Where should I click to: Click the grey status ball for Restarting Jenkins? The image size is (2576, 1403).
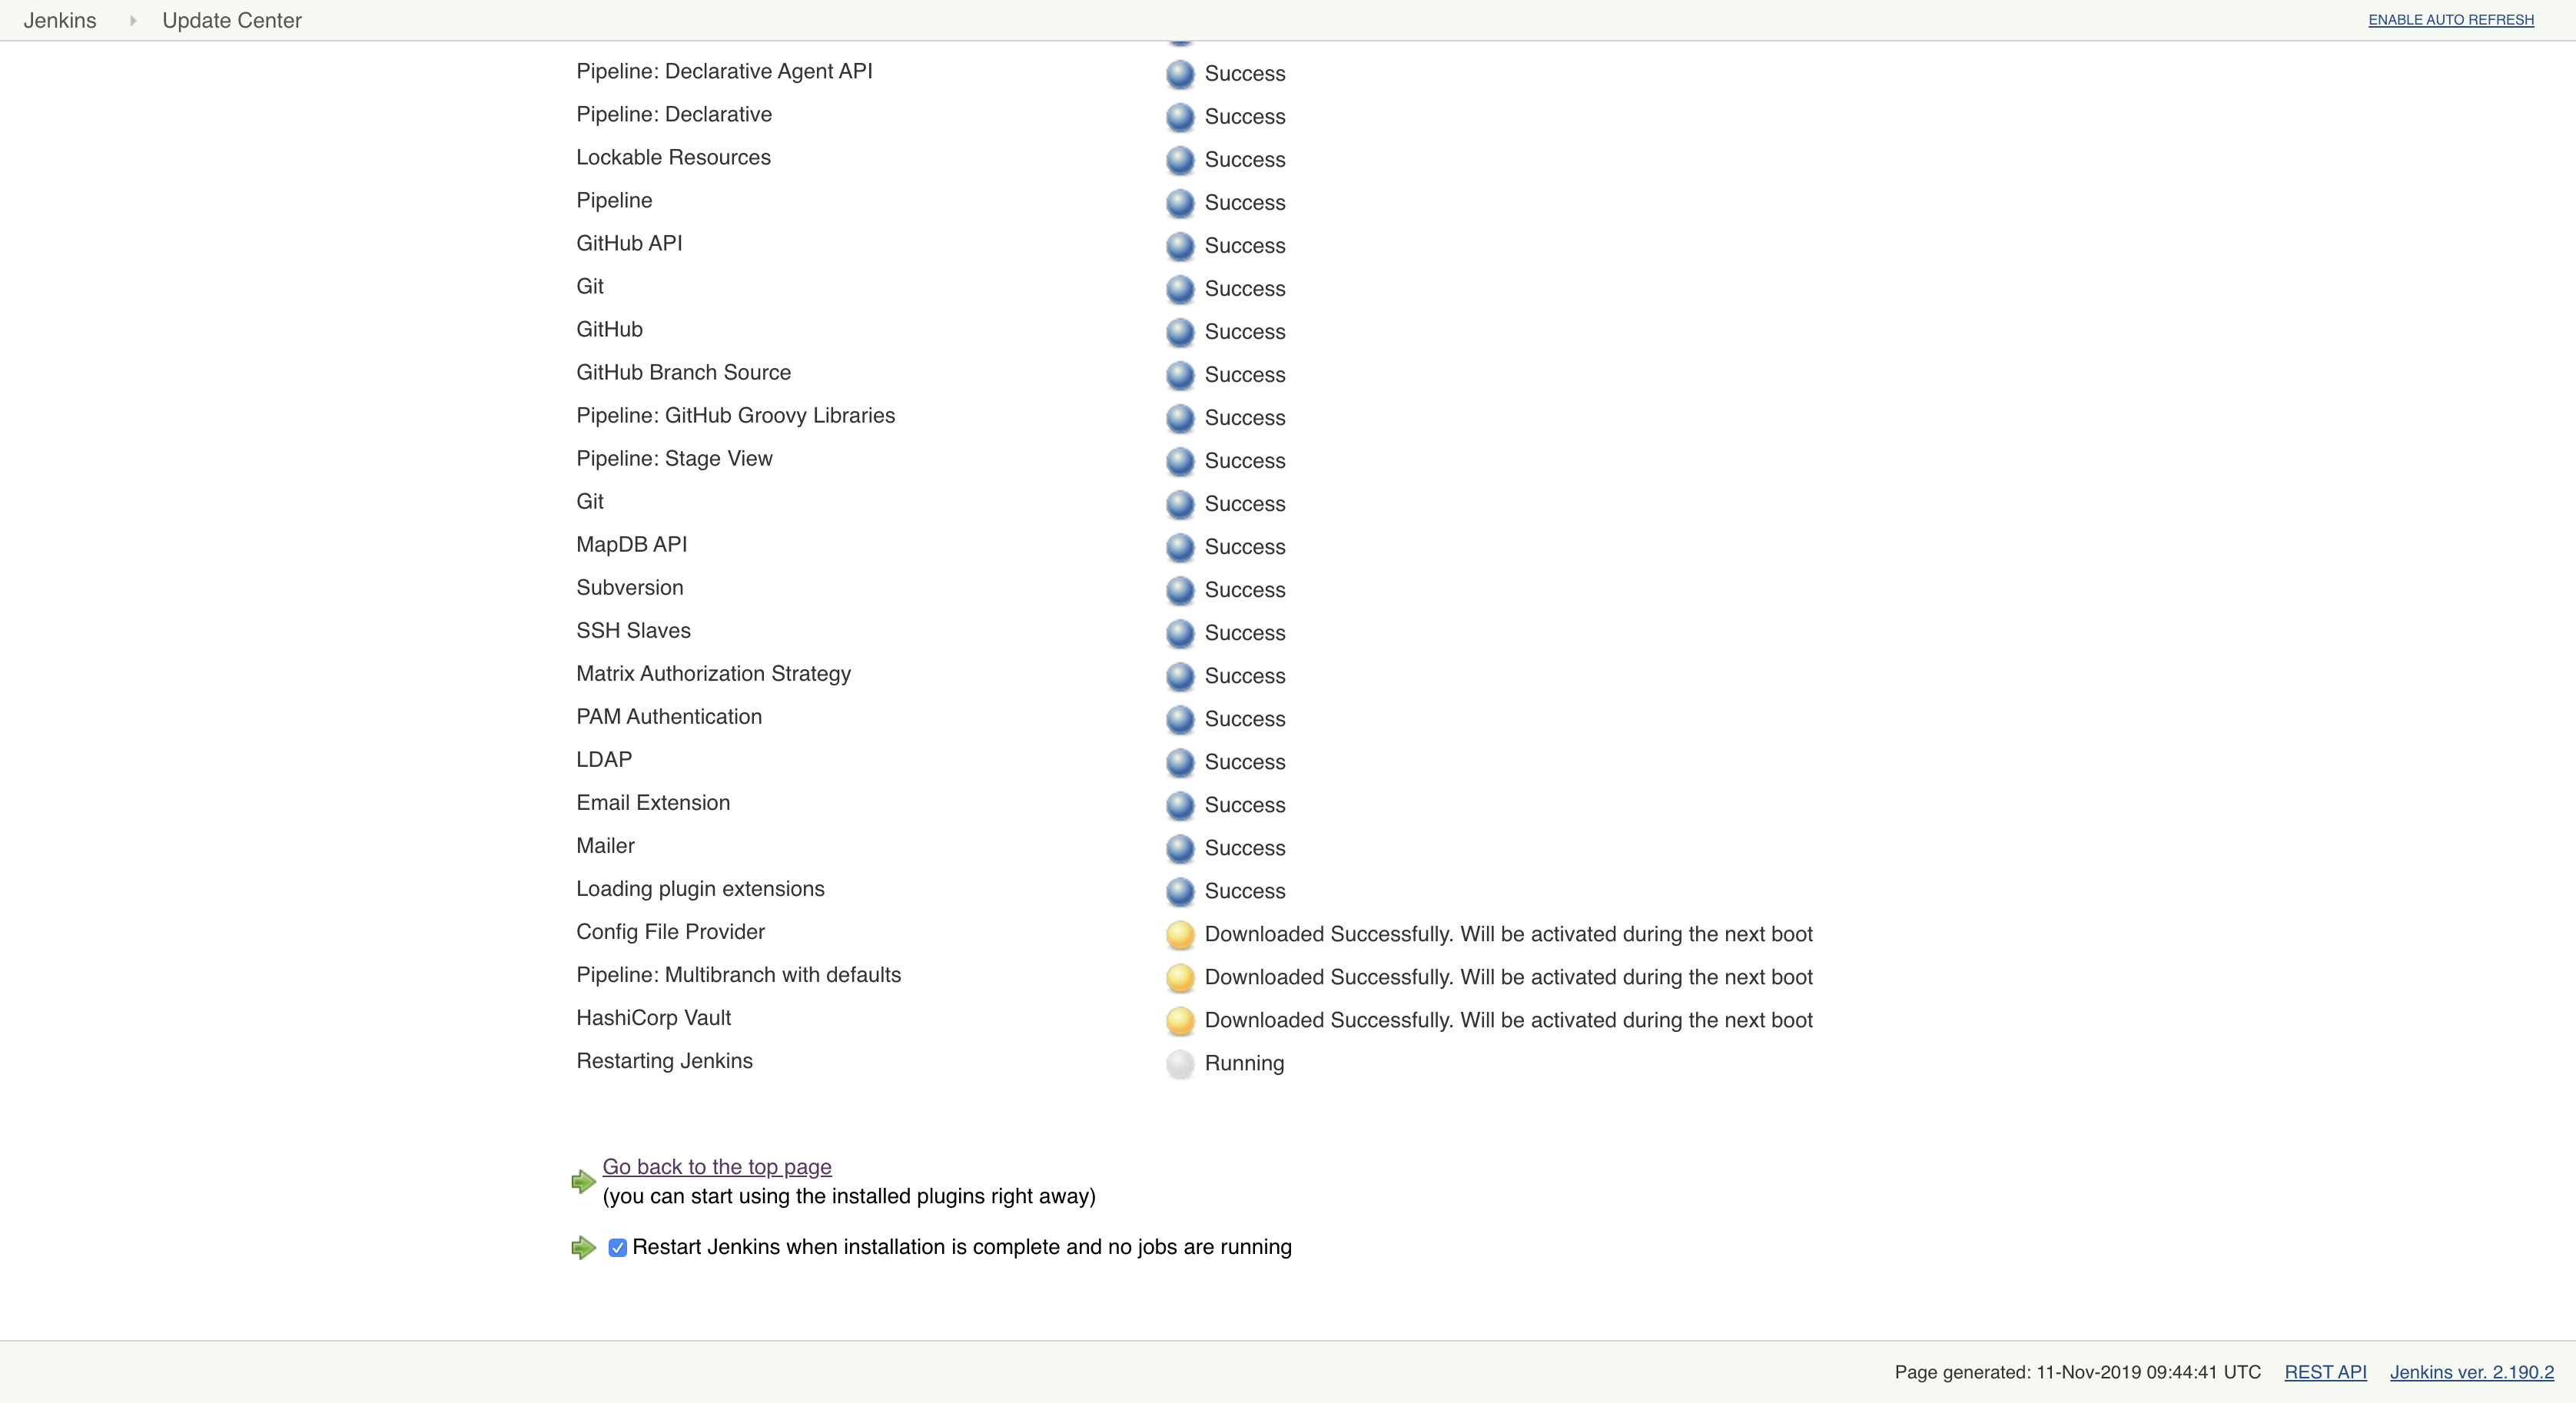click(1180, 1063)
